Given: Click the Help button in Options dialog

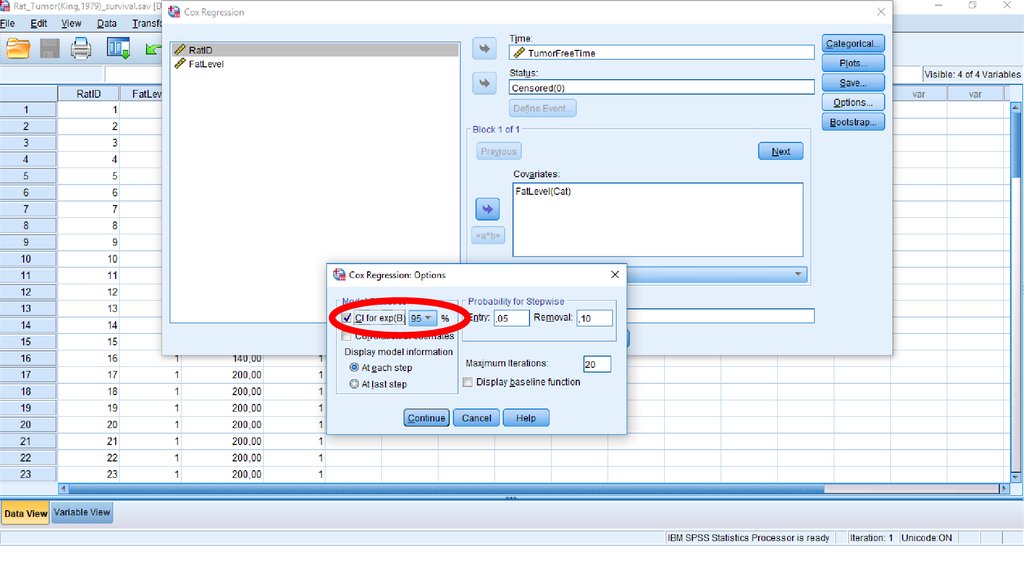Looking at the screenshot, I should coord(526,418).
